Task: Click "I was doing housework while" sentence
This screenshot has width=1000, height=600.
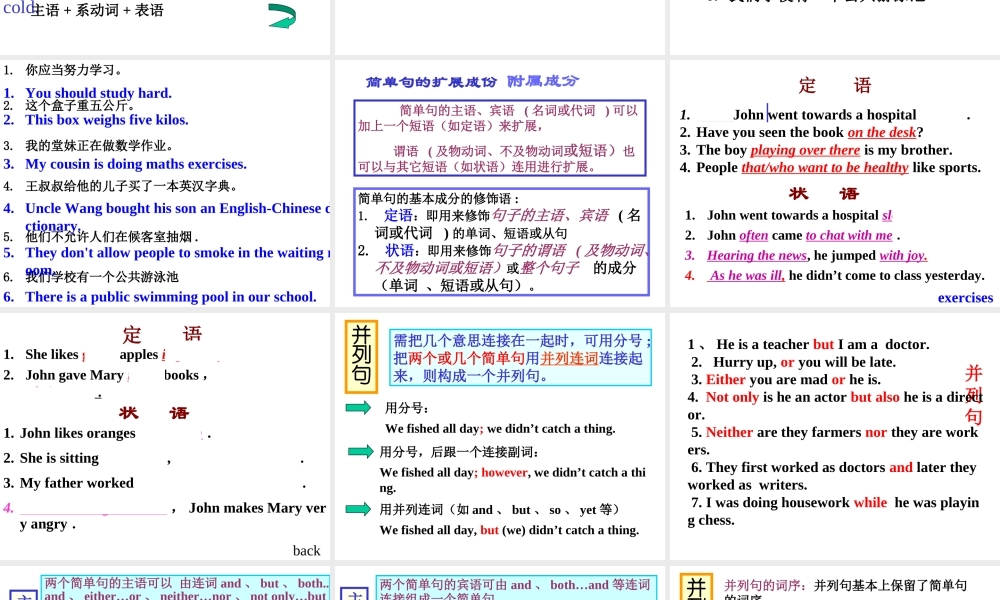Action: coord(833,511)
